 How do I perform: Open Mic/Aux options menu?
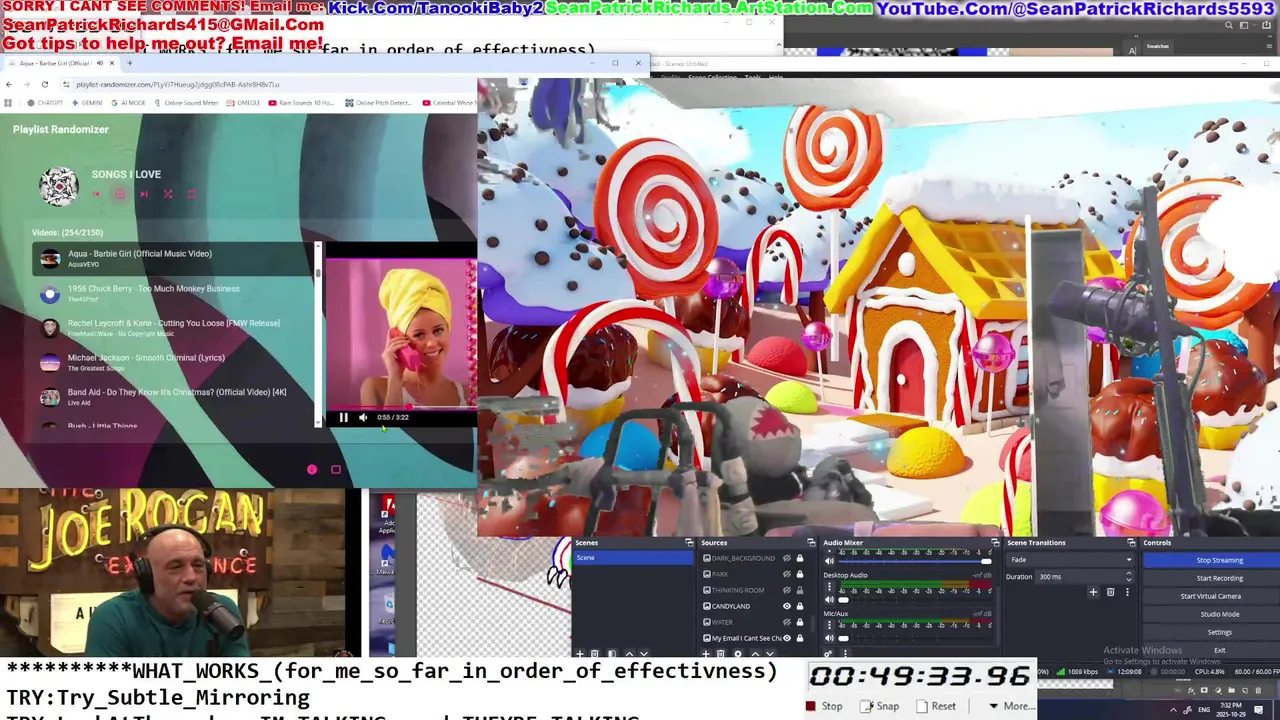click(829, 627)
